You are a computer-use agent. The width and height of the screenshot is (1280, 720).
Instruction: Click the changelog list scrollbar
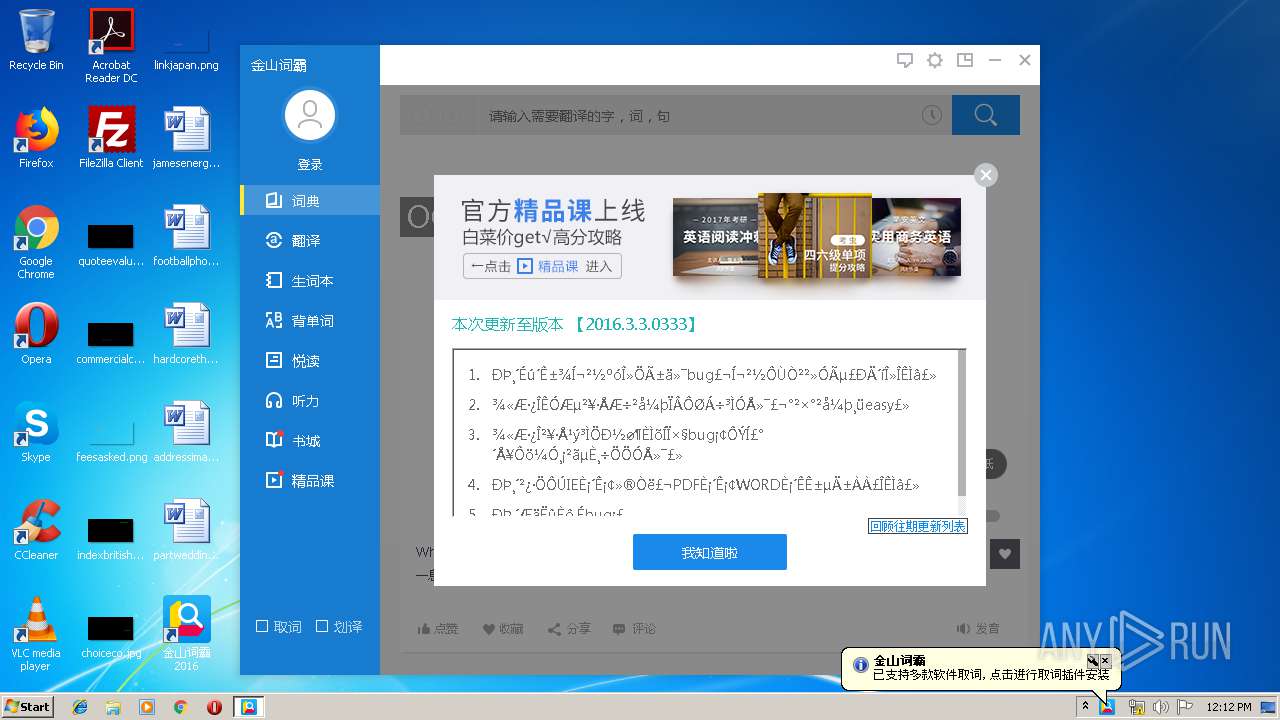point(962,422)
